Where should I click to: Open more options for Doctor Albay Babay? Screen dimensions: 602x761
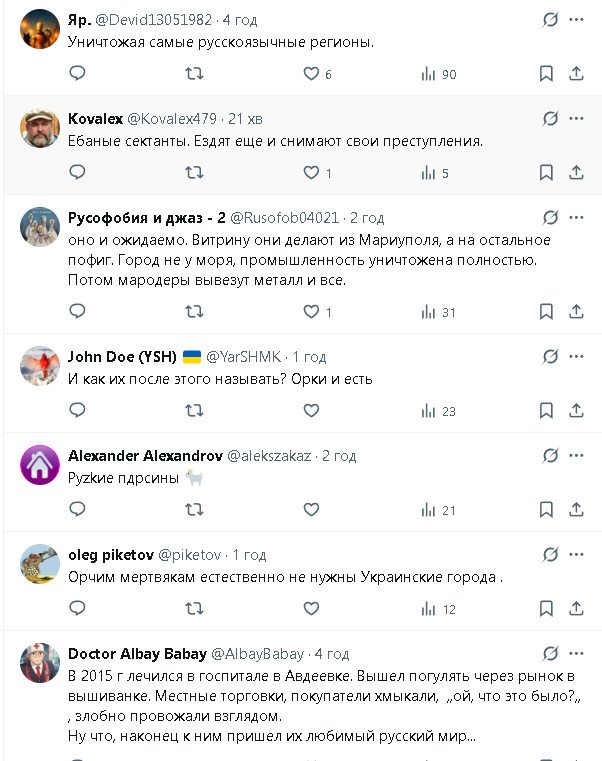[x=576, y=654]
